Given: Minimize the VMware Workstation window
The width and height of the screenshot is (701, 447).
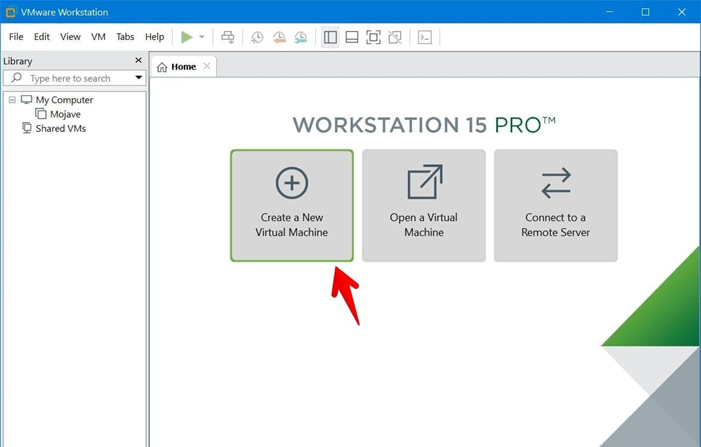Looking at the screenshot, I should click(x=609, y=12).
